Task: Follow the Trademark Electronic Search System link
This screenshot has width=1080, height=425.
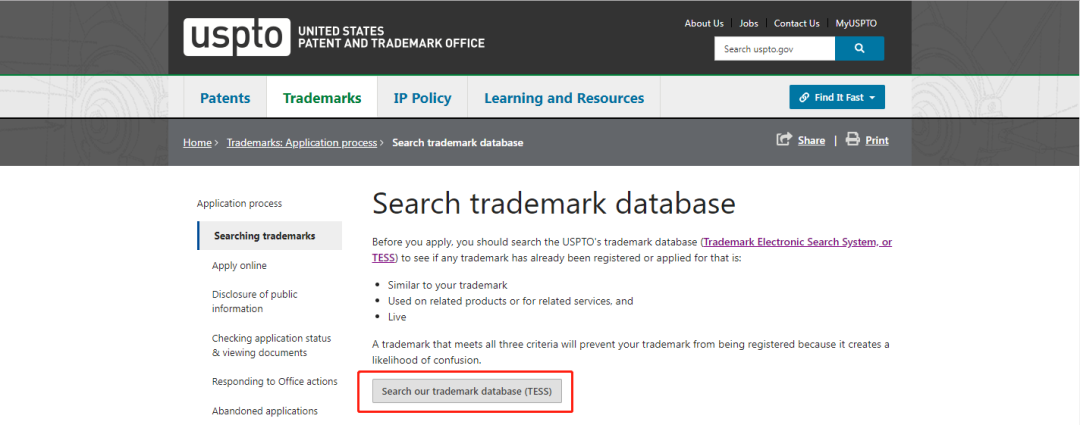Action: pyautogui.click(x=797, y=243)
